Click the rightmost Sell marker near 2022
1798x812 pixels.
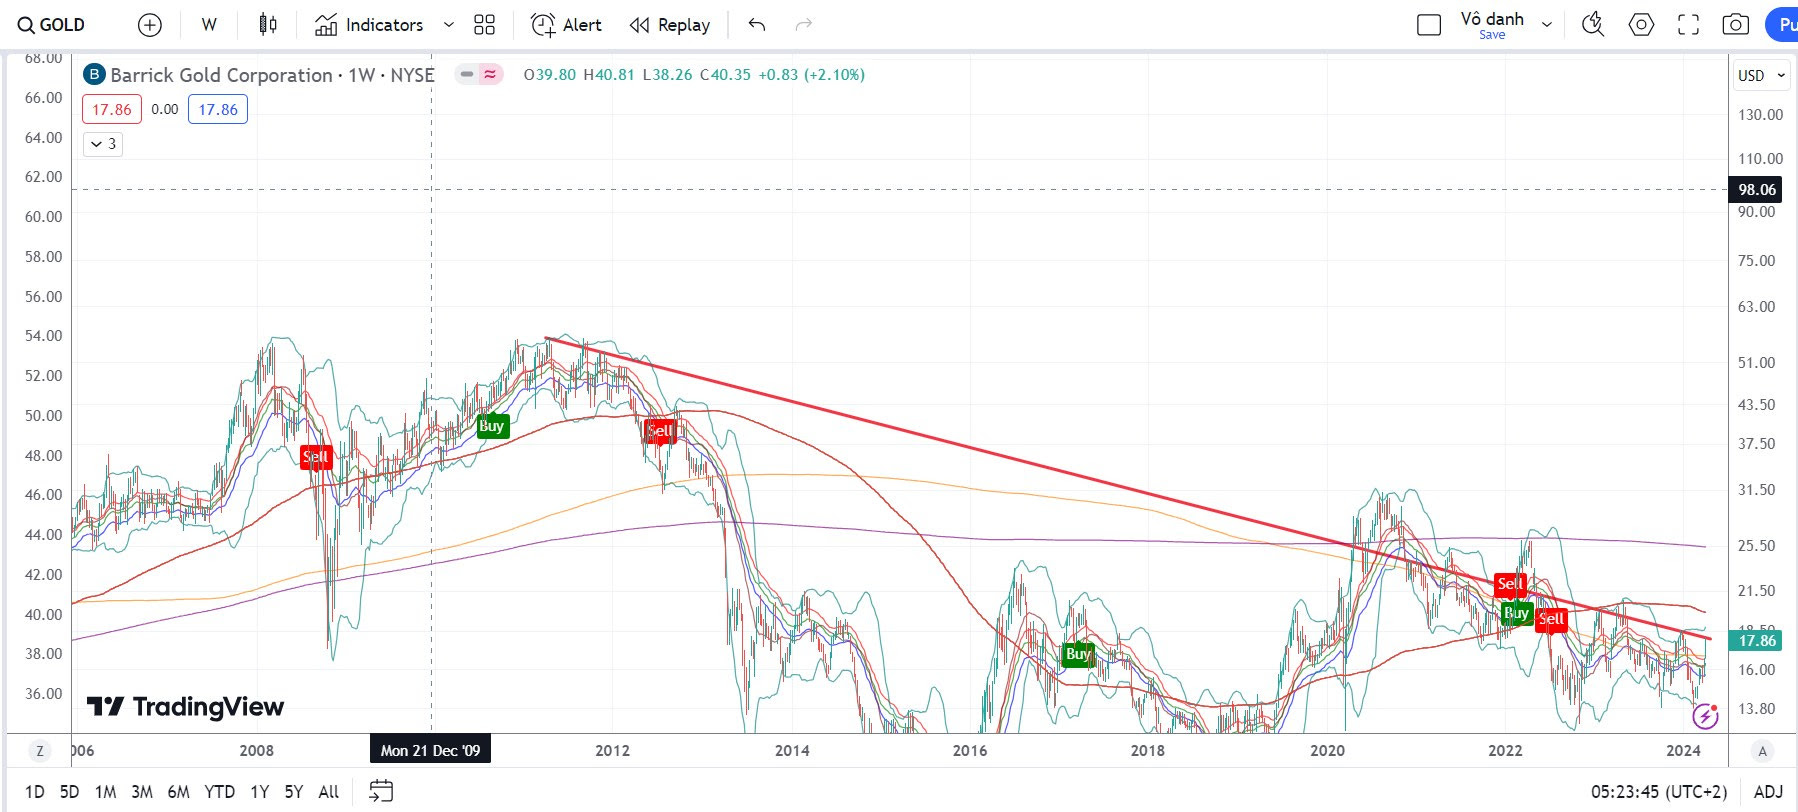coord(1551,620)
